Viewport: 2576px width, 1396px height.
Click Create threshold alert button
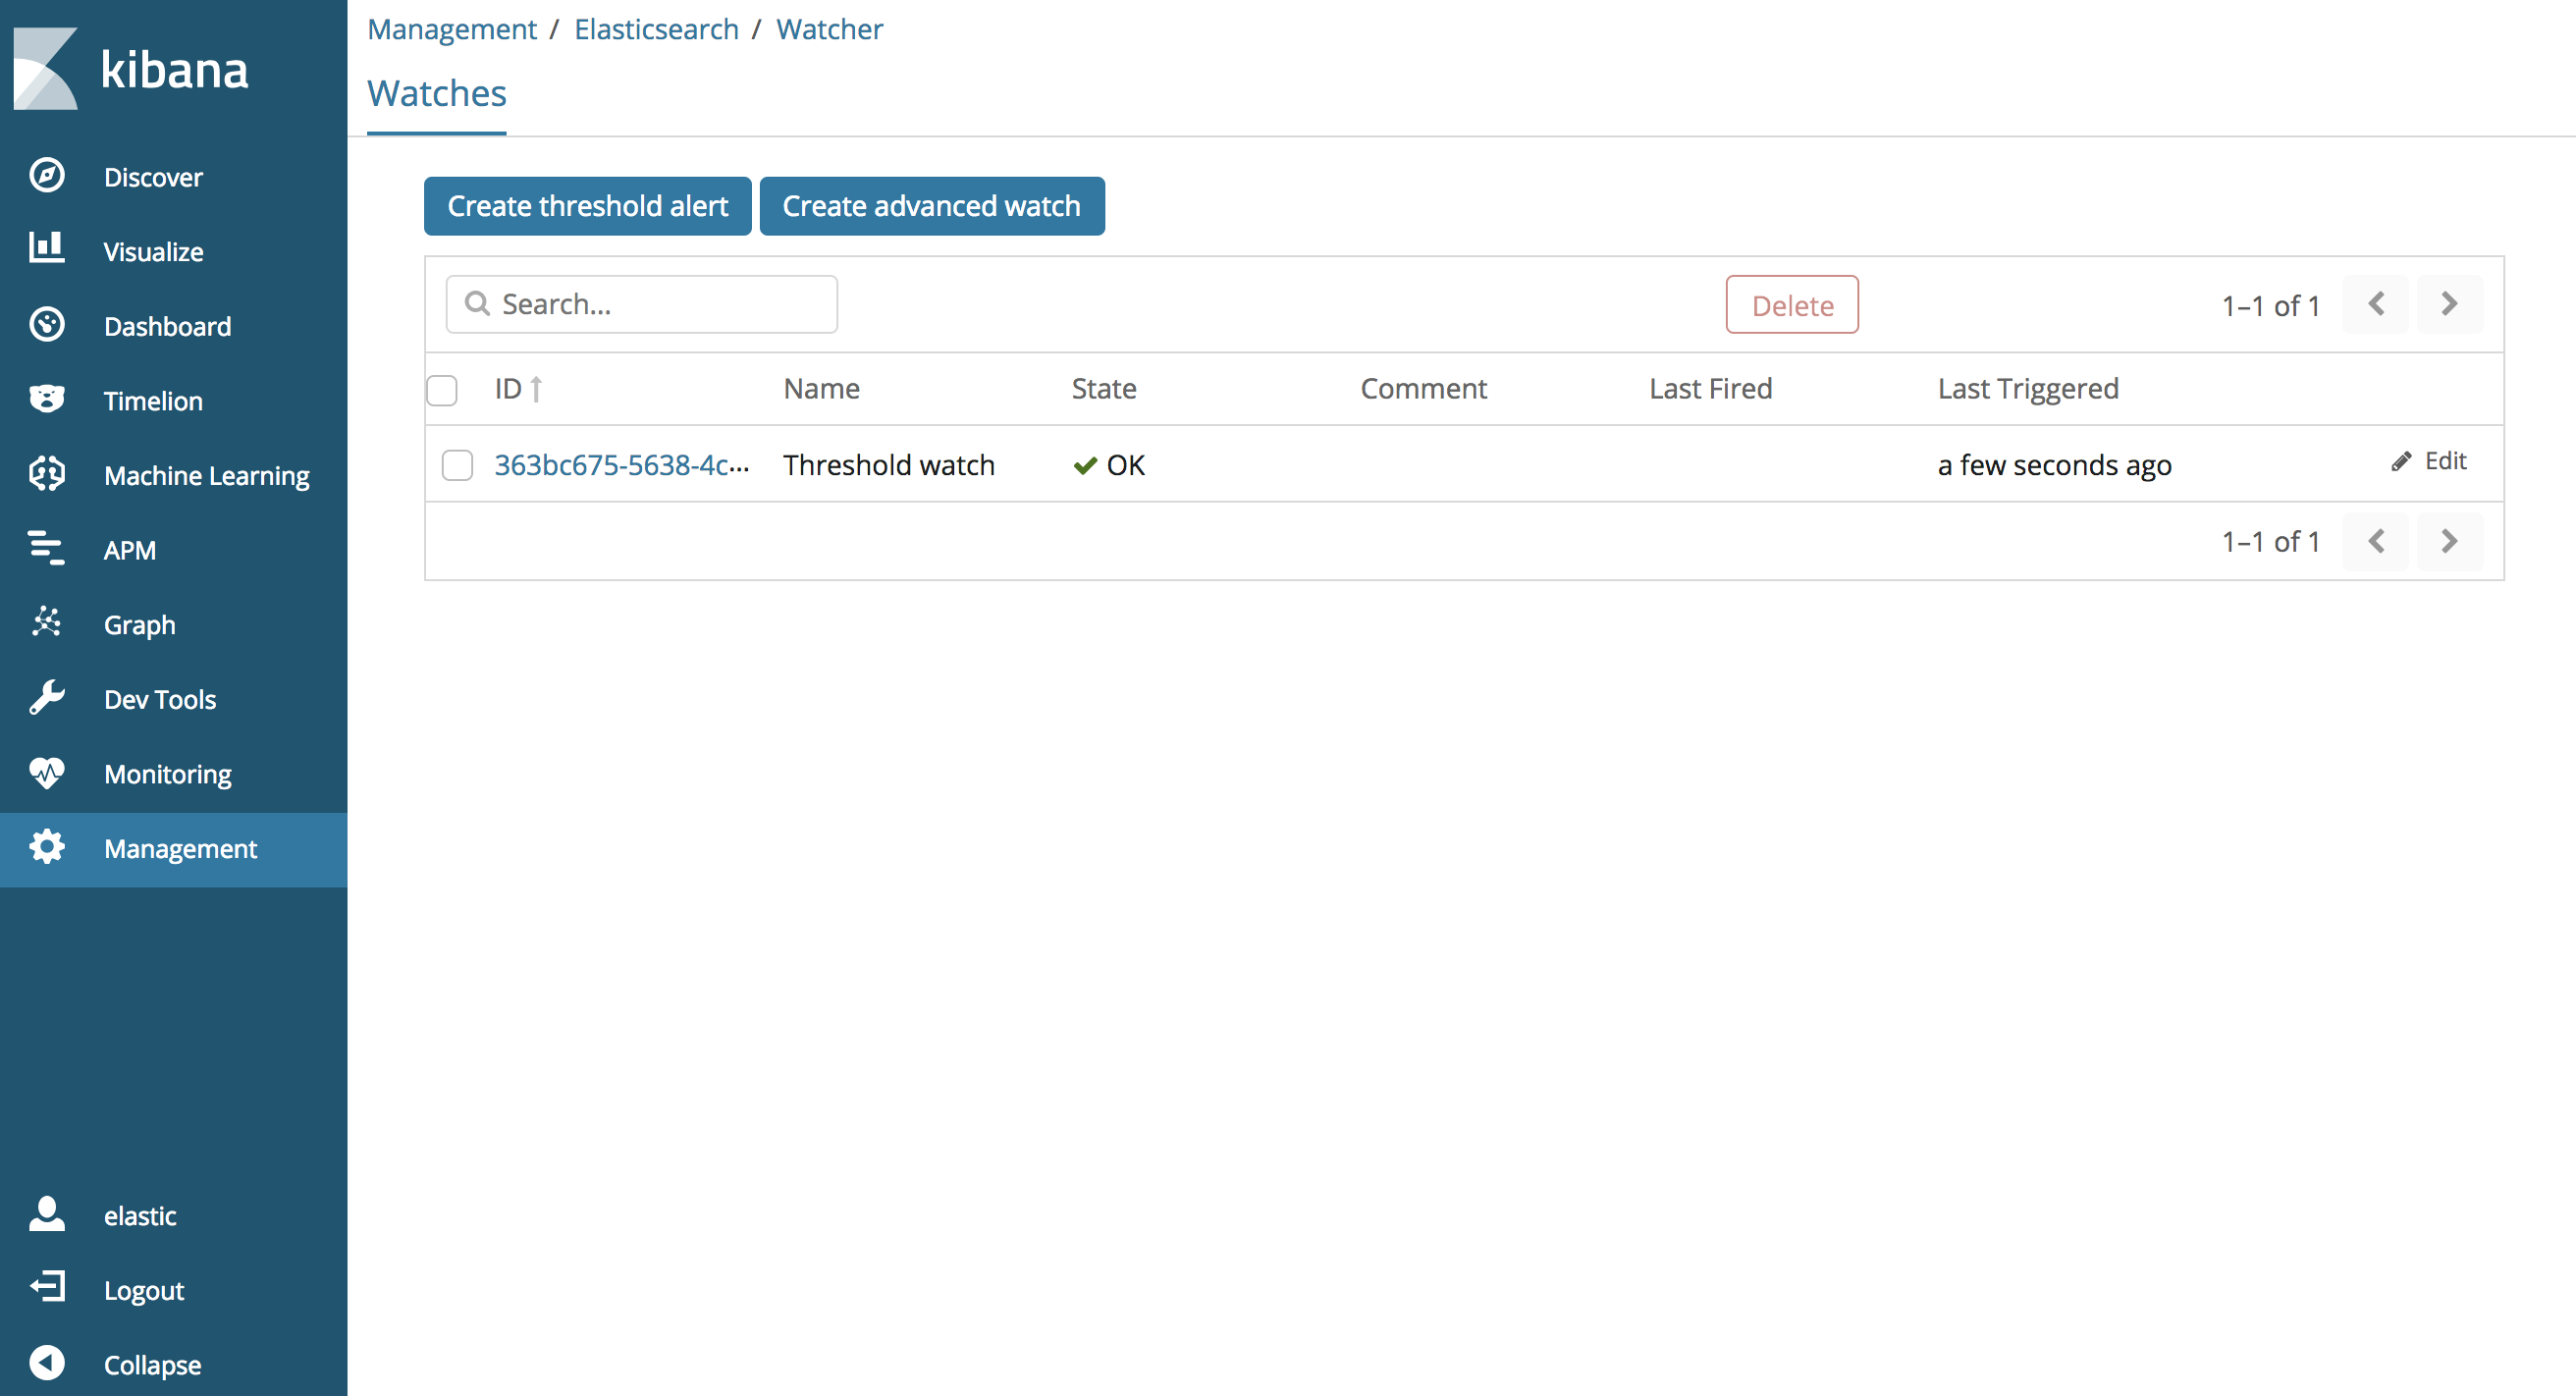pos(587,207)
